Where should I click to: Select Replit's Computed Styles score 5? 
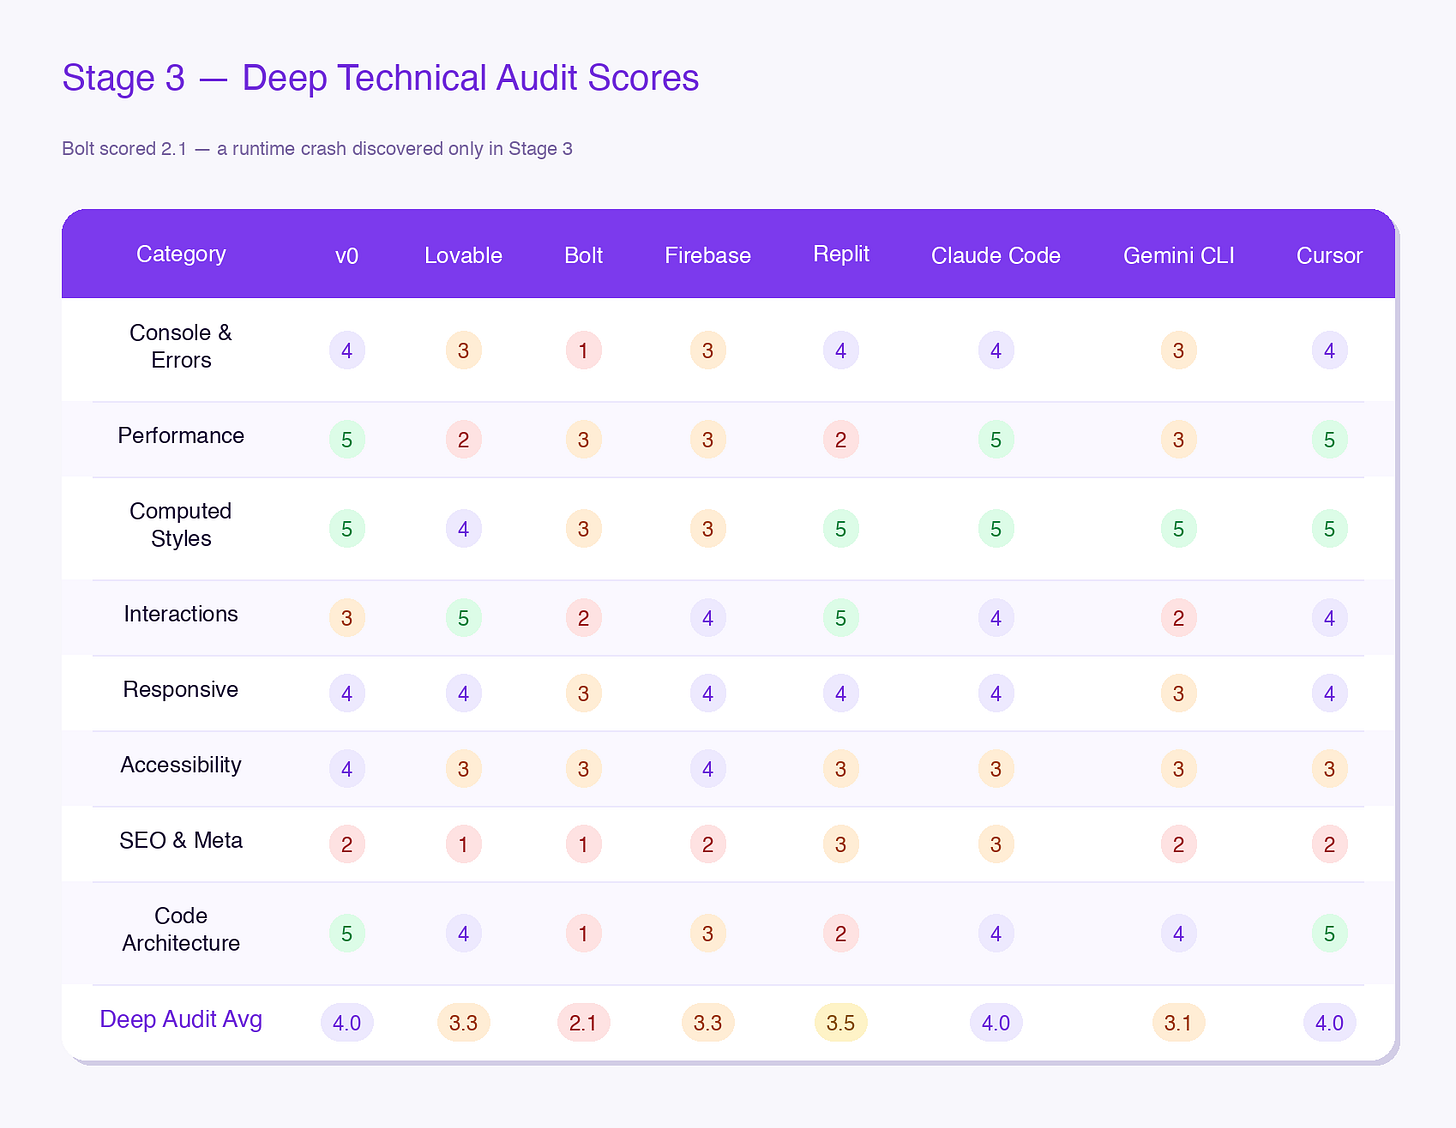tap(841, 529)
